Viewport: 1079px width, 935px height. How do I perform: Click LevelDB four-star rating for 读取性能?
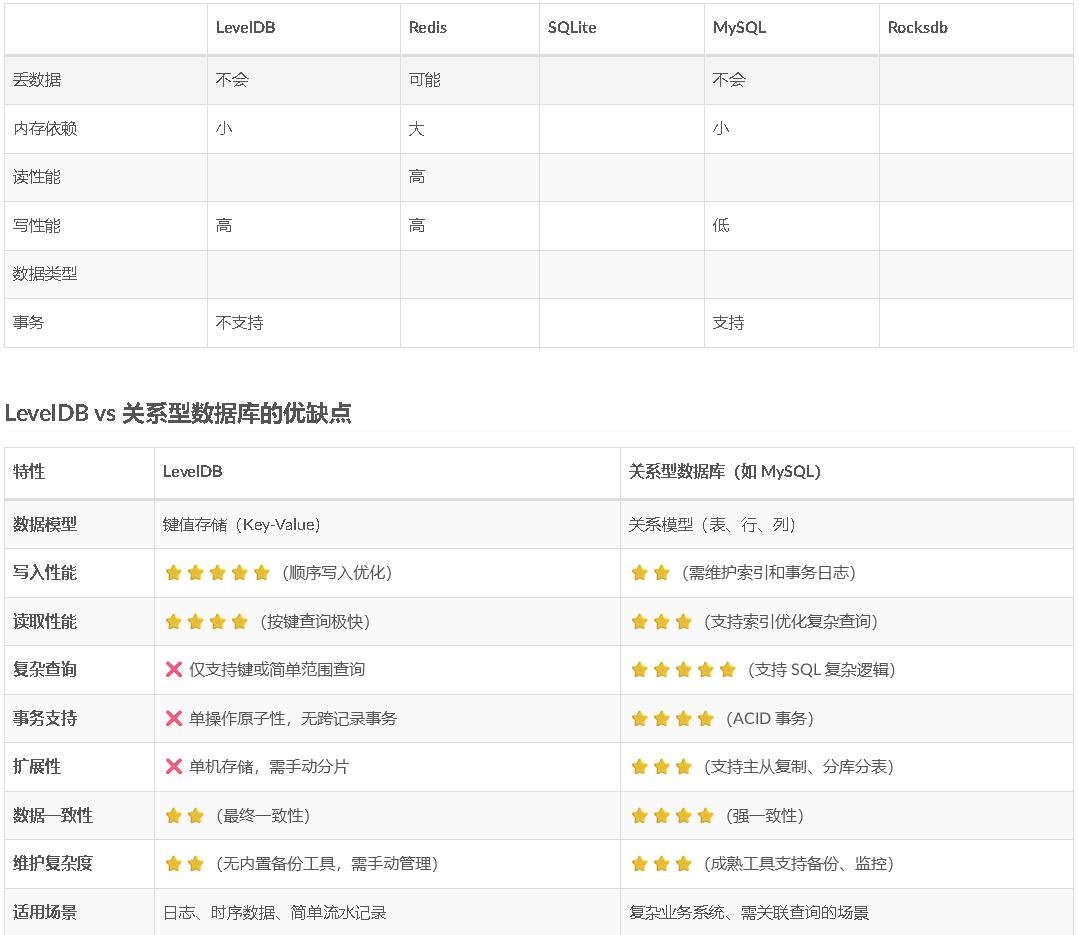point(206,622)
